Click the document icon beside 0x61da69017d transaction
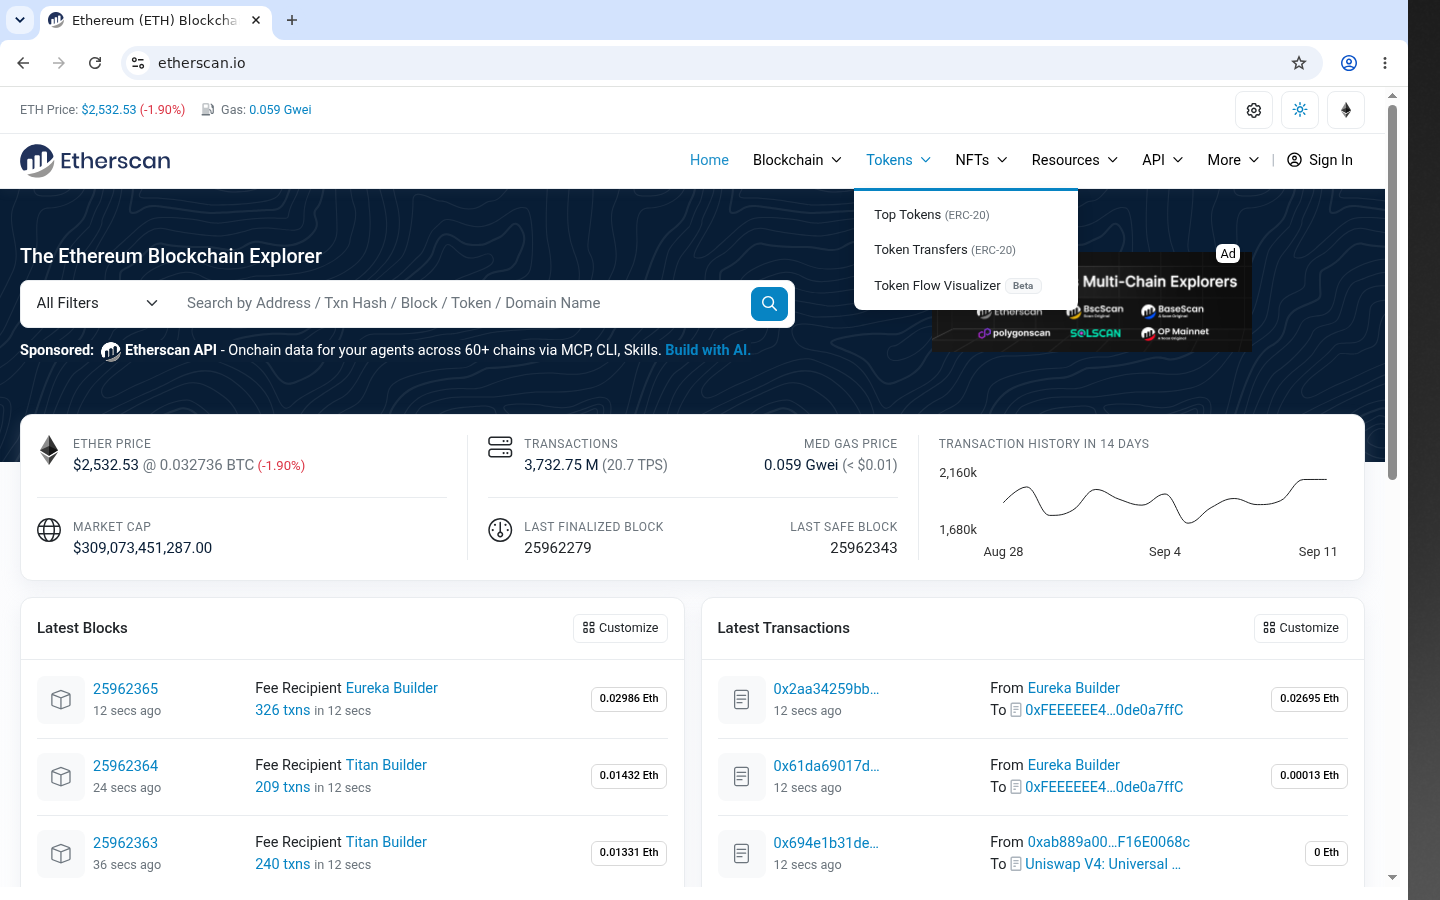 [741, 776]
